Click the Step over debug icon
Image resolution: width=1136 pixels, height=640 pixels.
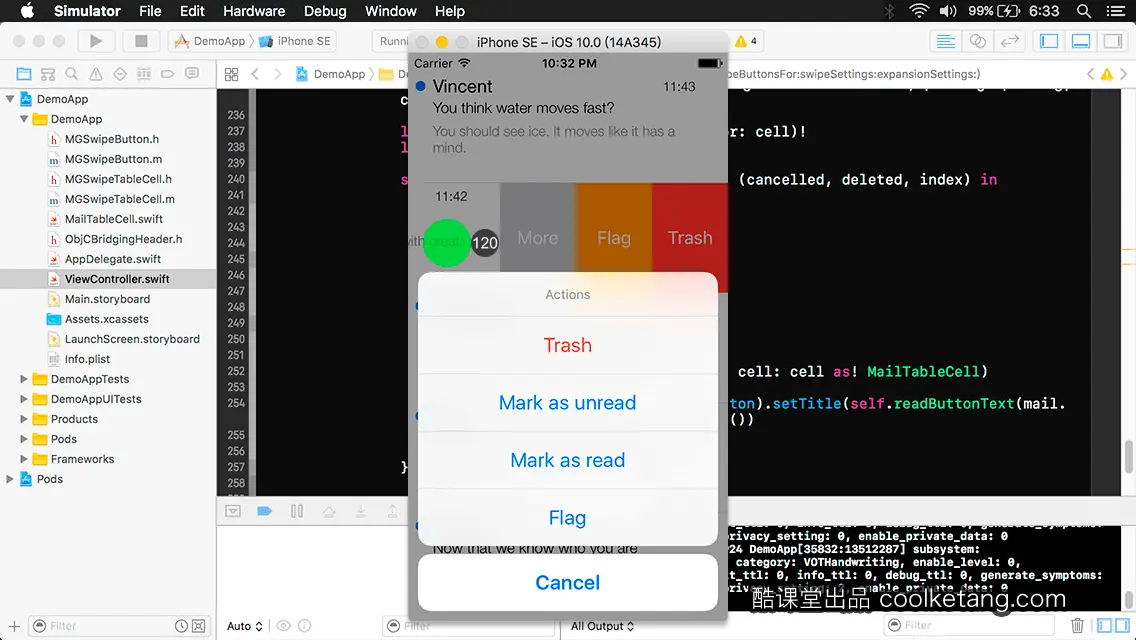tap(329, 511)
